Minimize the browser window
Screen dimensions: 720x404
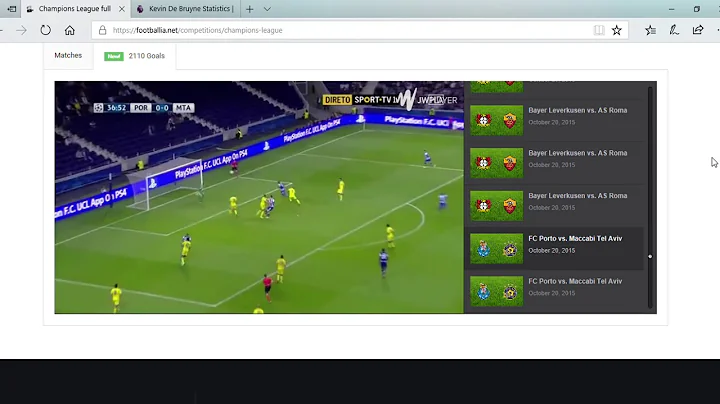[x=671, y=9]
